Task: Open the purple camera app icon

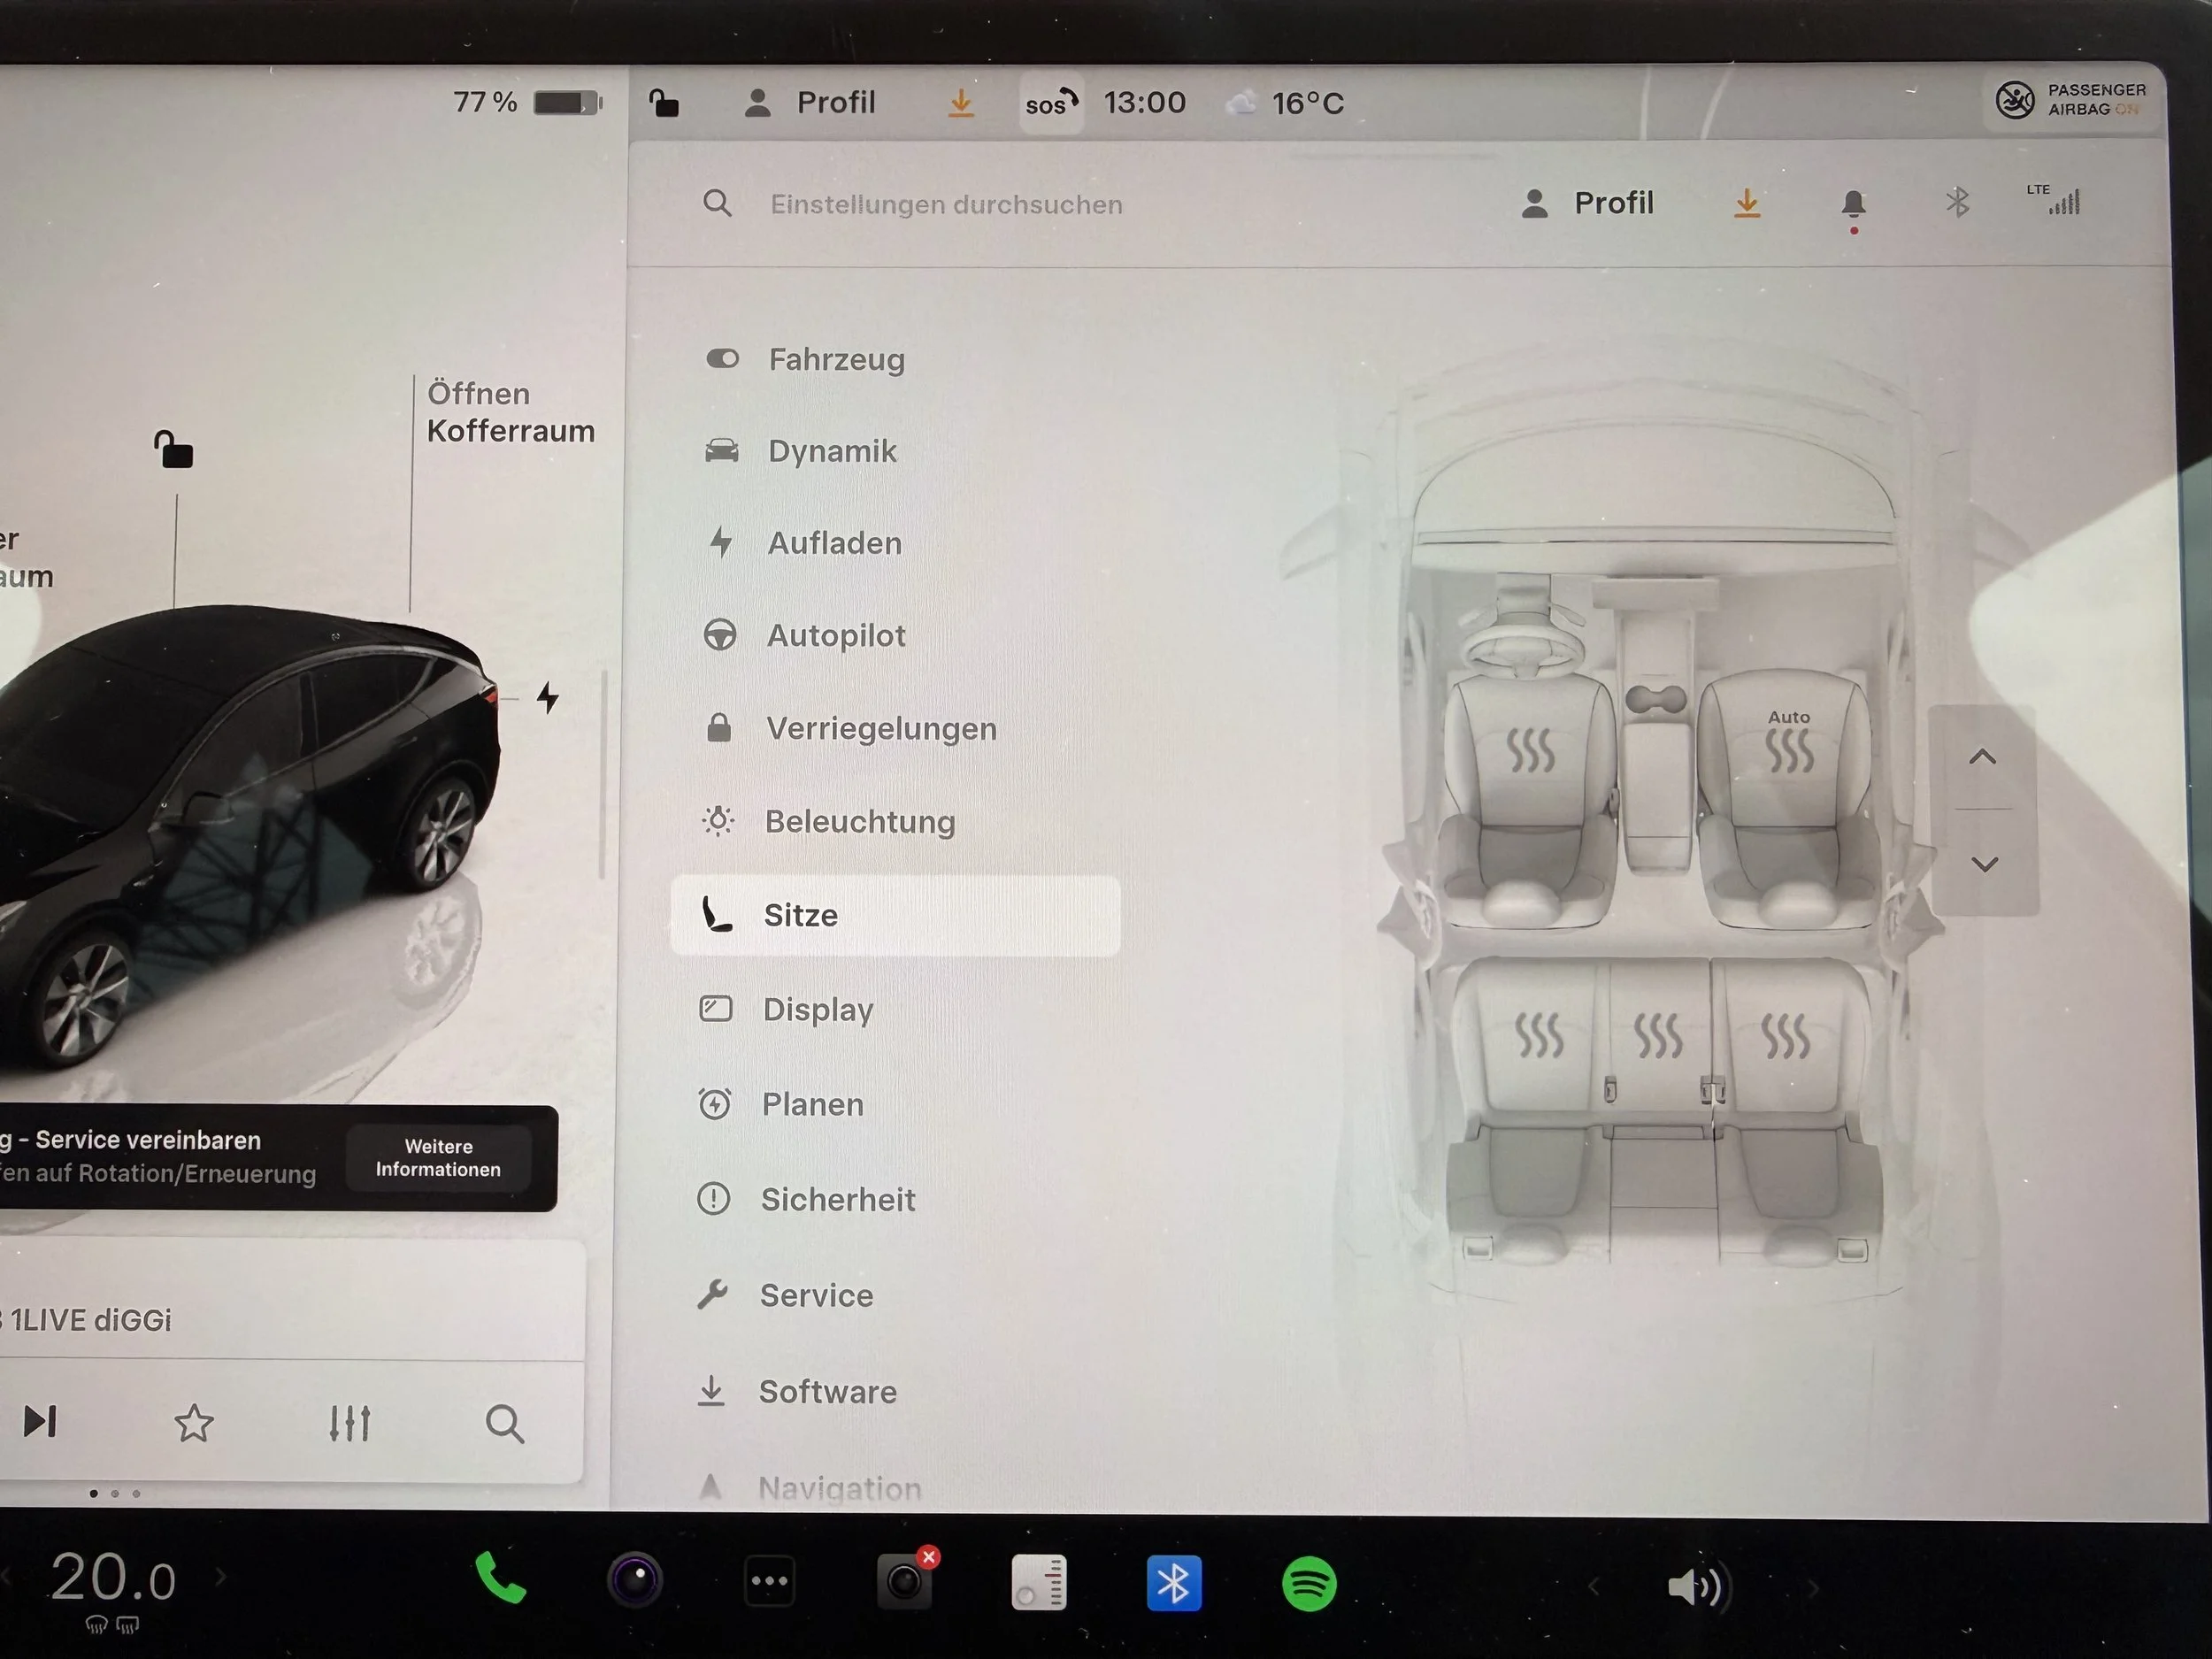Action: point(635,1581)
